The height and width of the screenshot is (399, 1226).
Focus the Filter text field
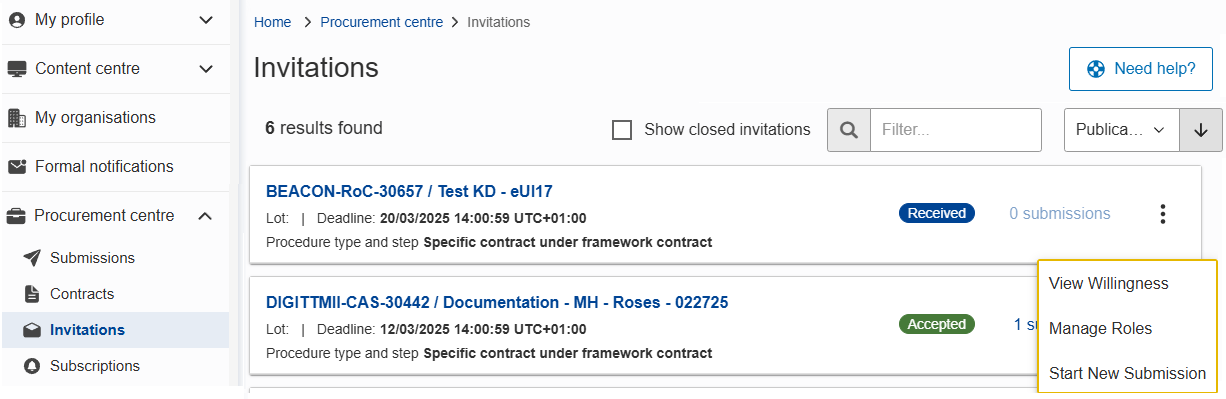click(x=956, y=130)
